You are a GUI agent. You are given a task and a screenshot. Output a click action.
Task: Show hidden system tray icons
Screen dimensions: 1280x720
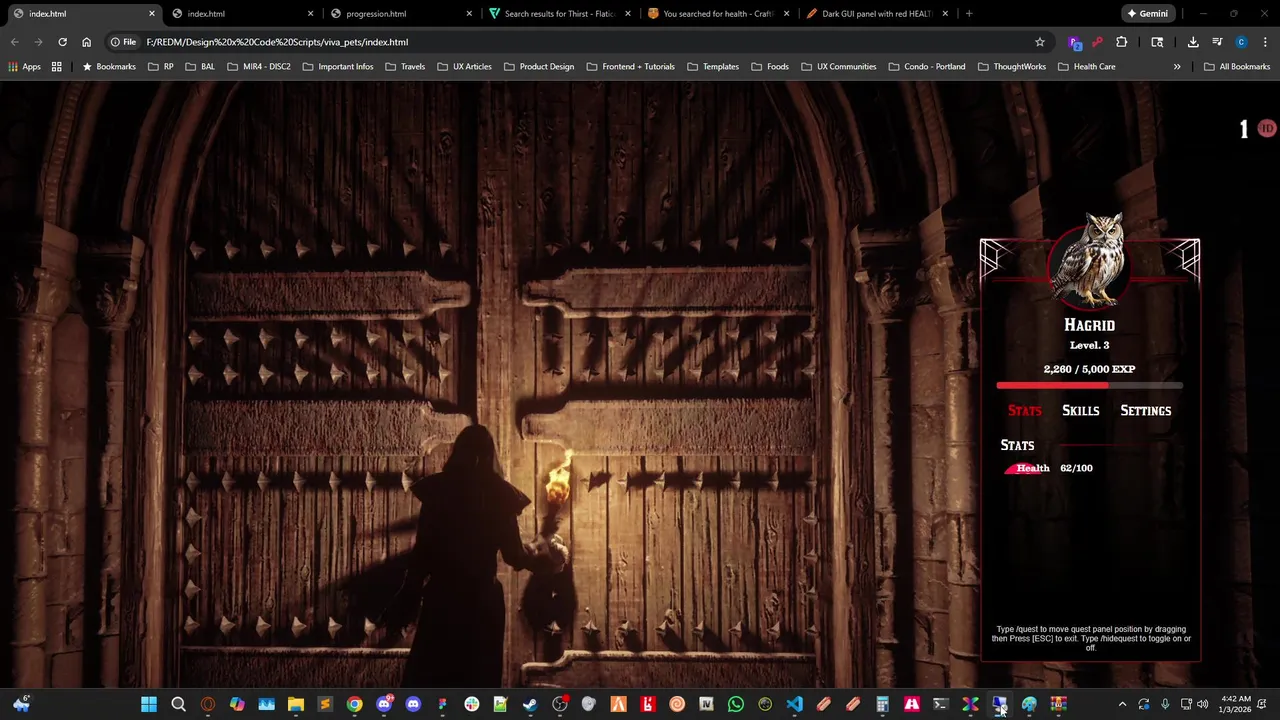pos(1122,704)
